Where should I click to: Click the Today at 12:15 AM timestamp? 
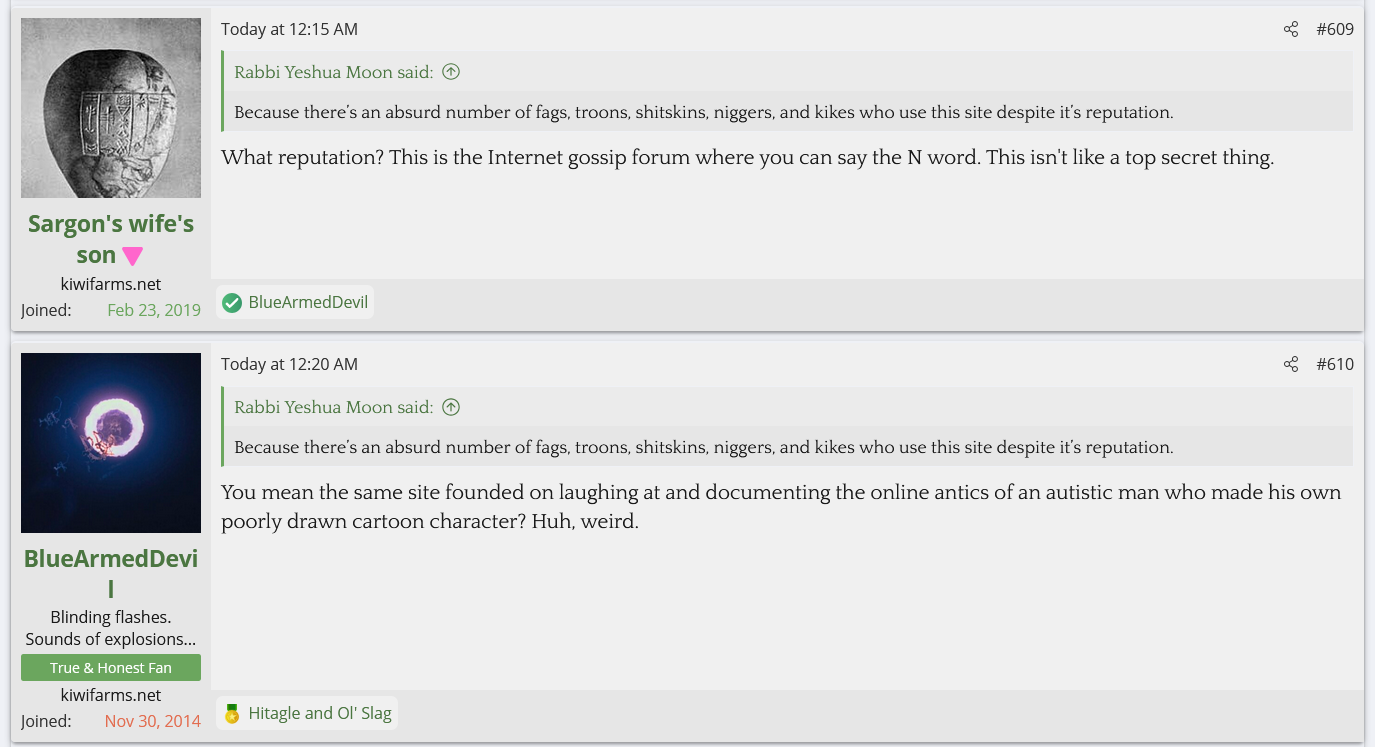pyautogui.click(x=289, y=29)
